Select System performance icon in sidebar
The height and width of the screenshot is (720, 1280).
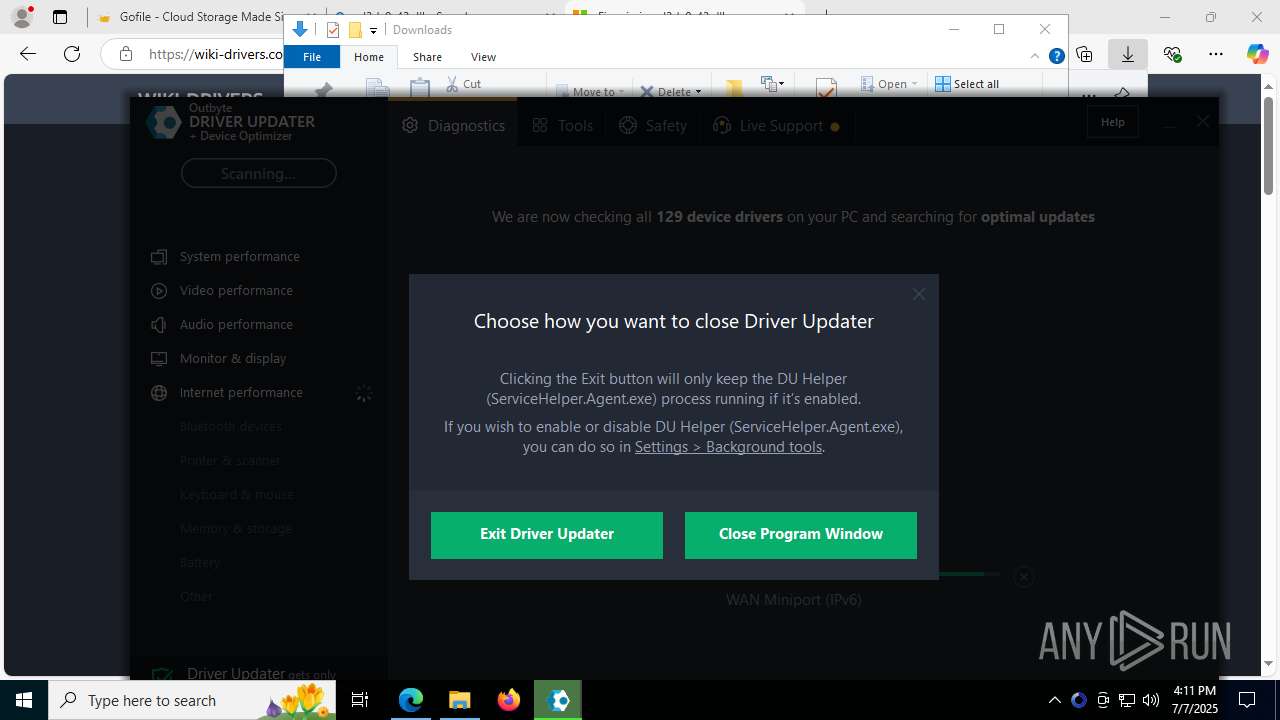[x=159, y=257]
